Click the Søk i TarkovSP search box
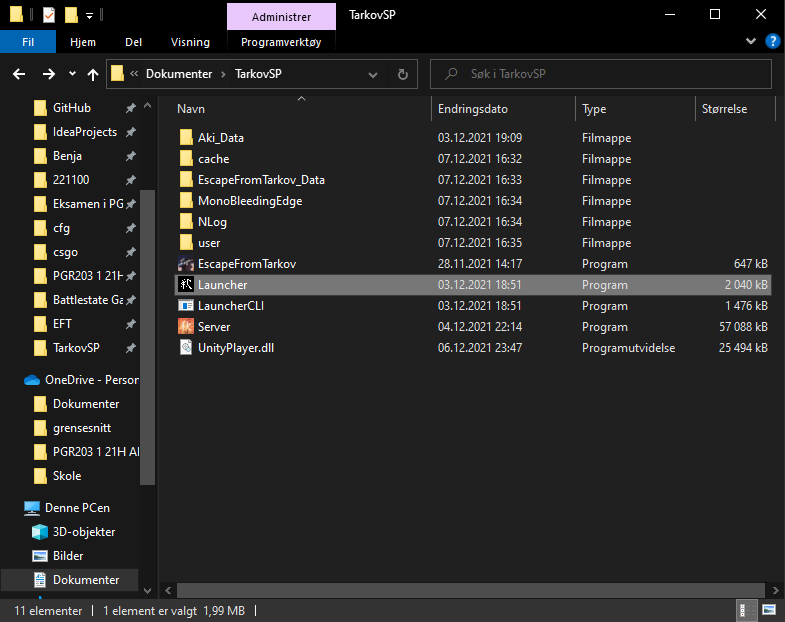This screenshot has width=785, height=622. pyautogui.click(x=601, y=74)
